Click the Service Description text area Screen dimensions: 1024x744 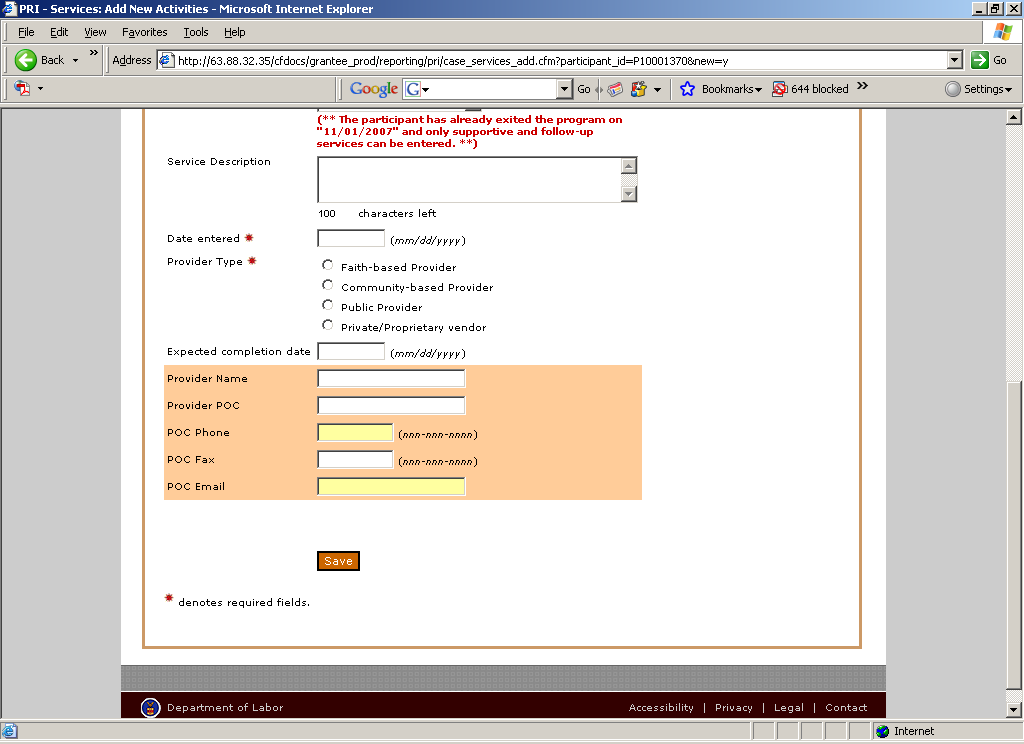pos(470,180)
